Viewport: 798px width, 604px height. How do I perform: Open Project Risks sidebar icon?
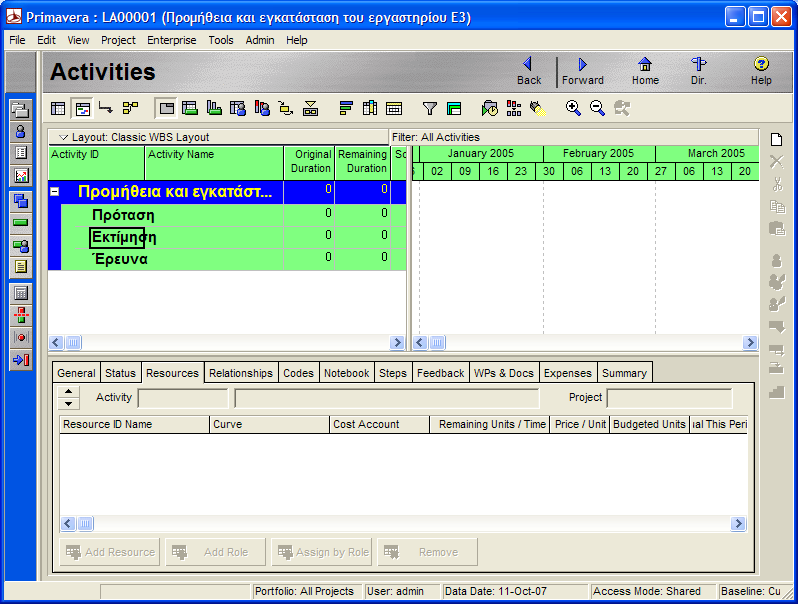[21, 360]
